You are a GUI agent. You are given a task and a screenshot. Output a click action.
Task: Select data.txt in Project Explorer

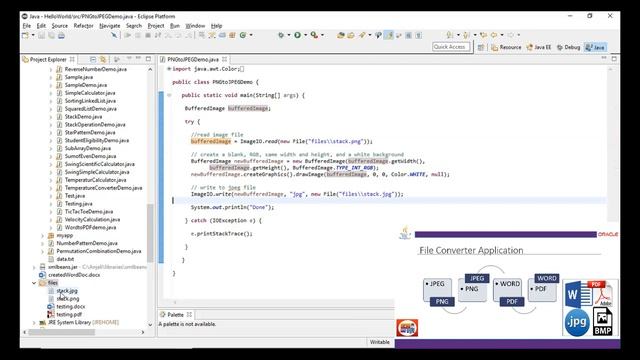[x=65, y=259]
